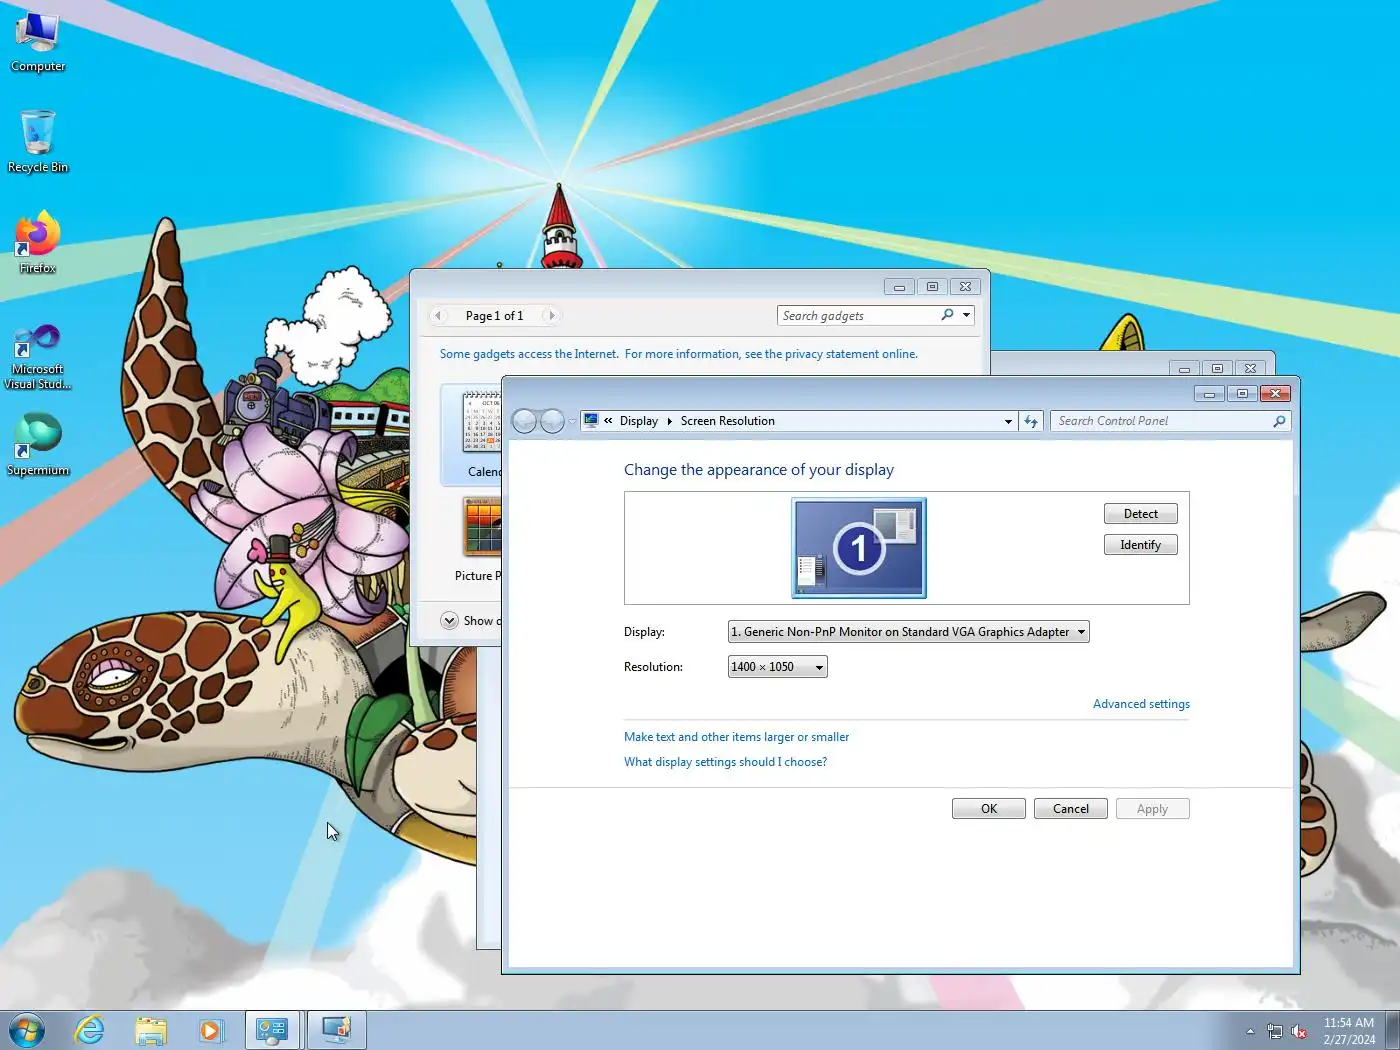Screen dimensions: 1400x1050
Task: Expand Show details in gadgets window
Action: [x=470, y=621]
